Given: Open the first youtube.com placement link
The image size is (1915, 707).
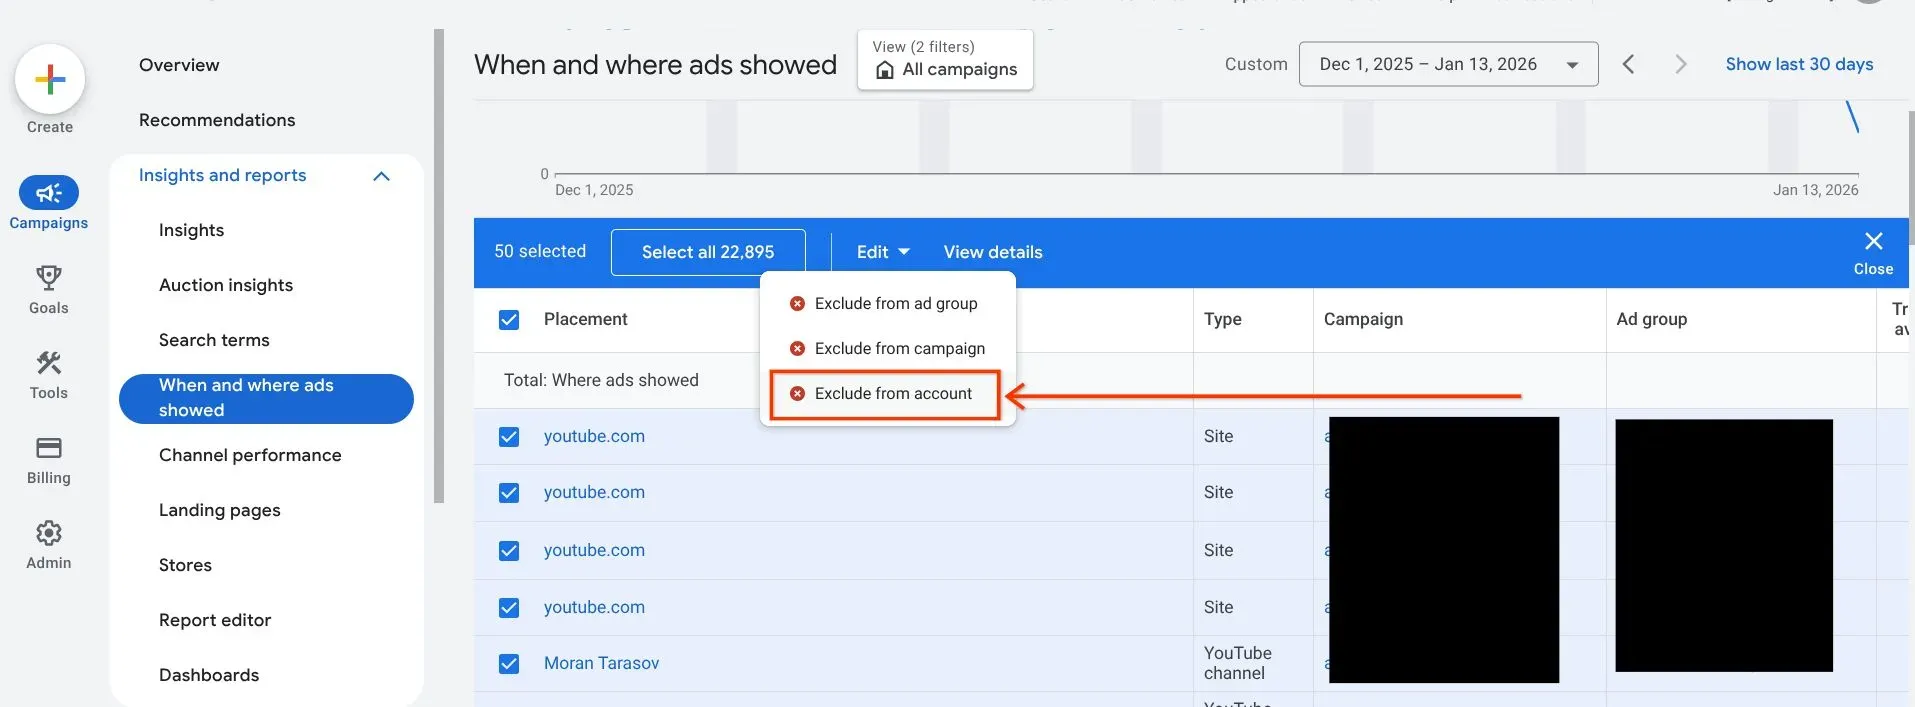Looking at the screenshot, I should pos(594,436).
